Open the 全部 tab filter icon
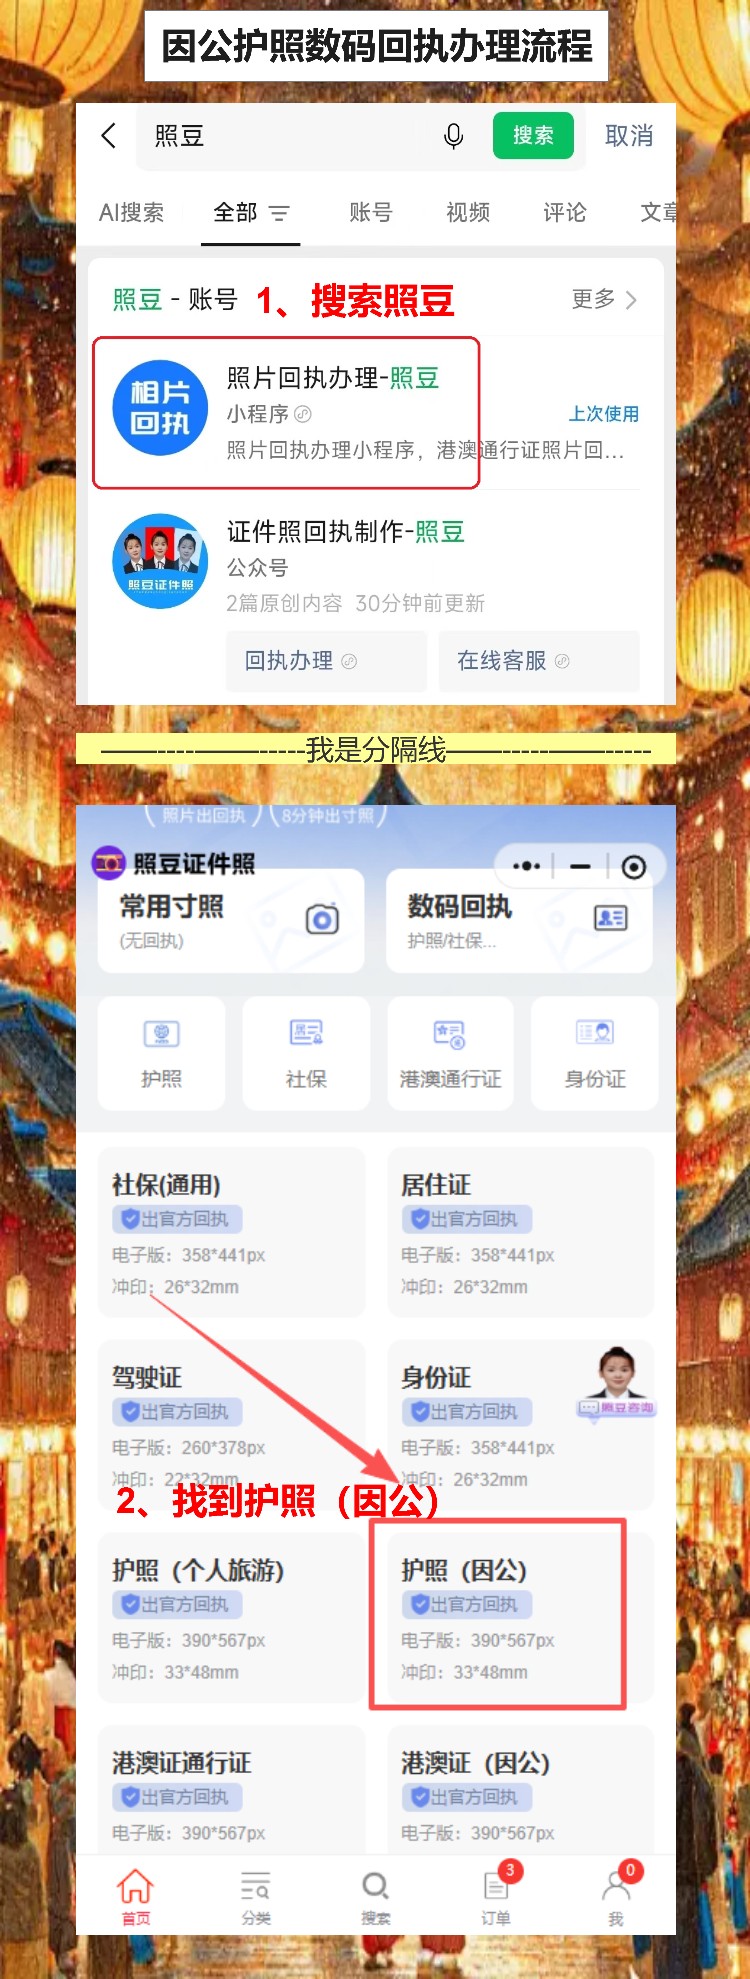Viewport: 750px width, 1979px height. pyautogui.click(x=279, y=213)
